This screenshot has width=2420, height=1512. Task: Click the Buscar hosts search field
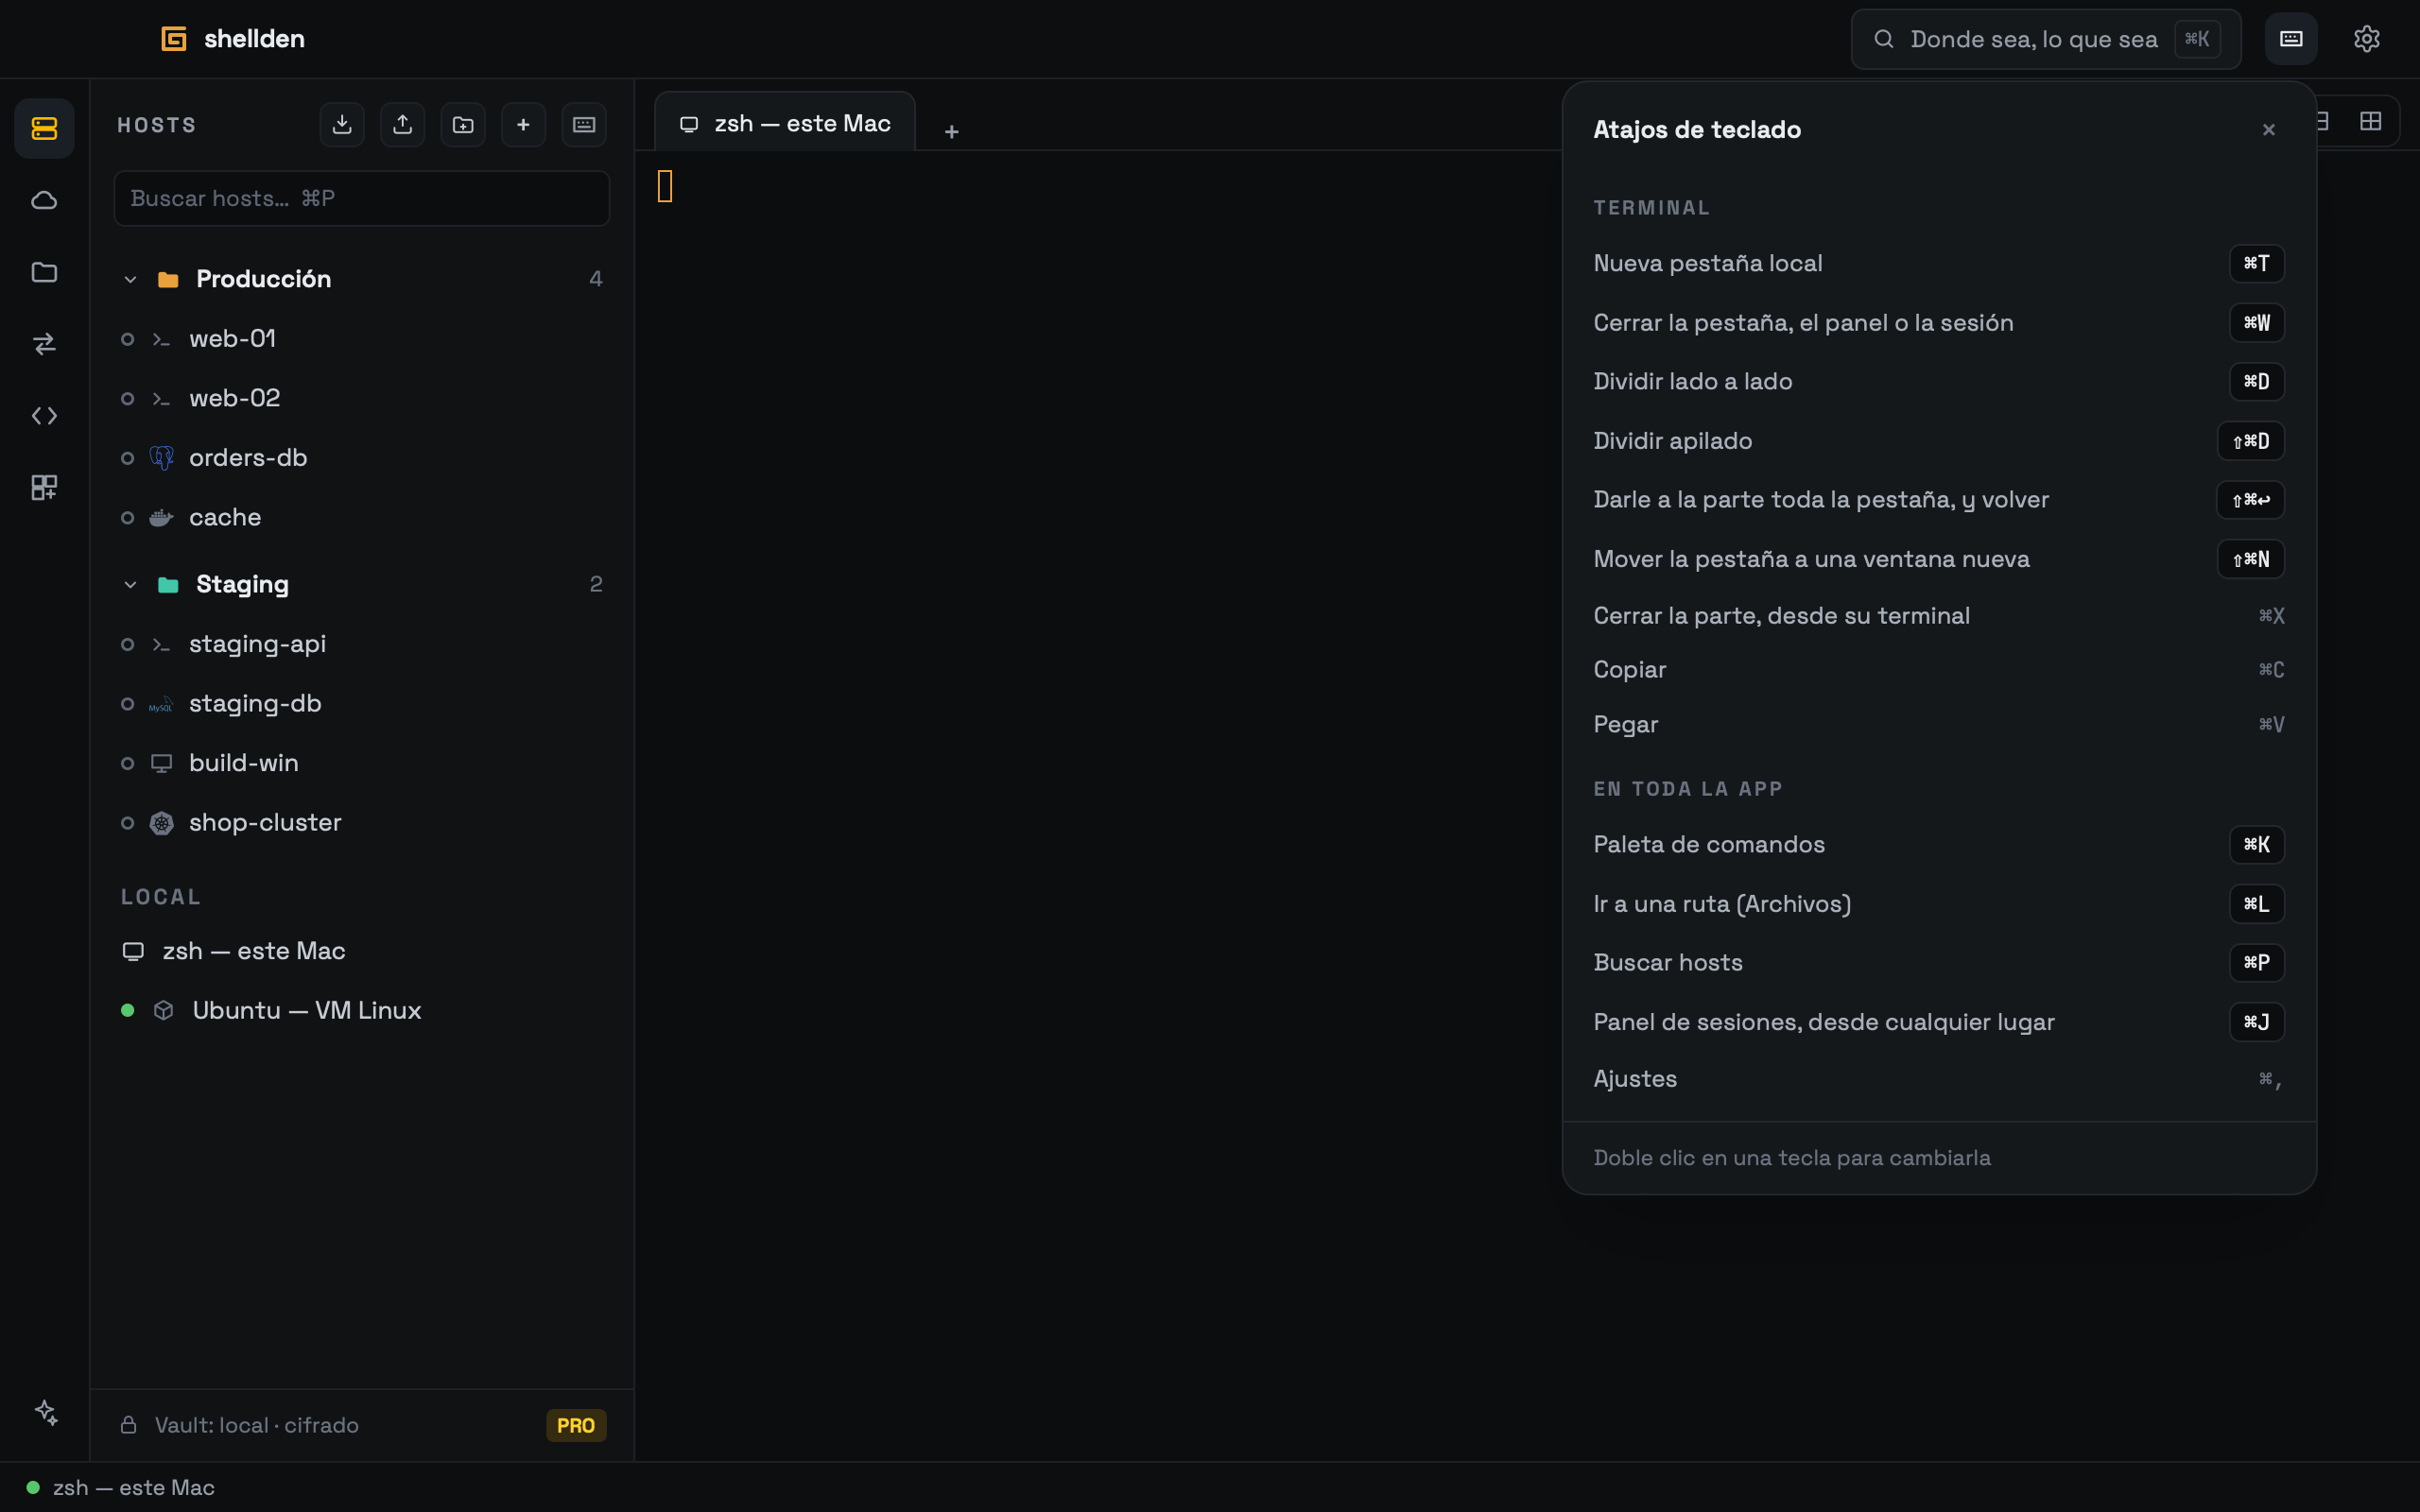point(362,198)
